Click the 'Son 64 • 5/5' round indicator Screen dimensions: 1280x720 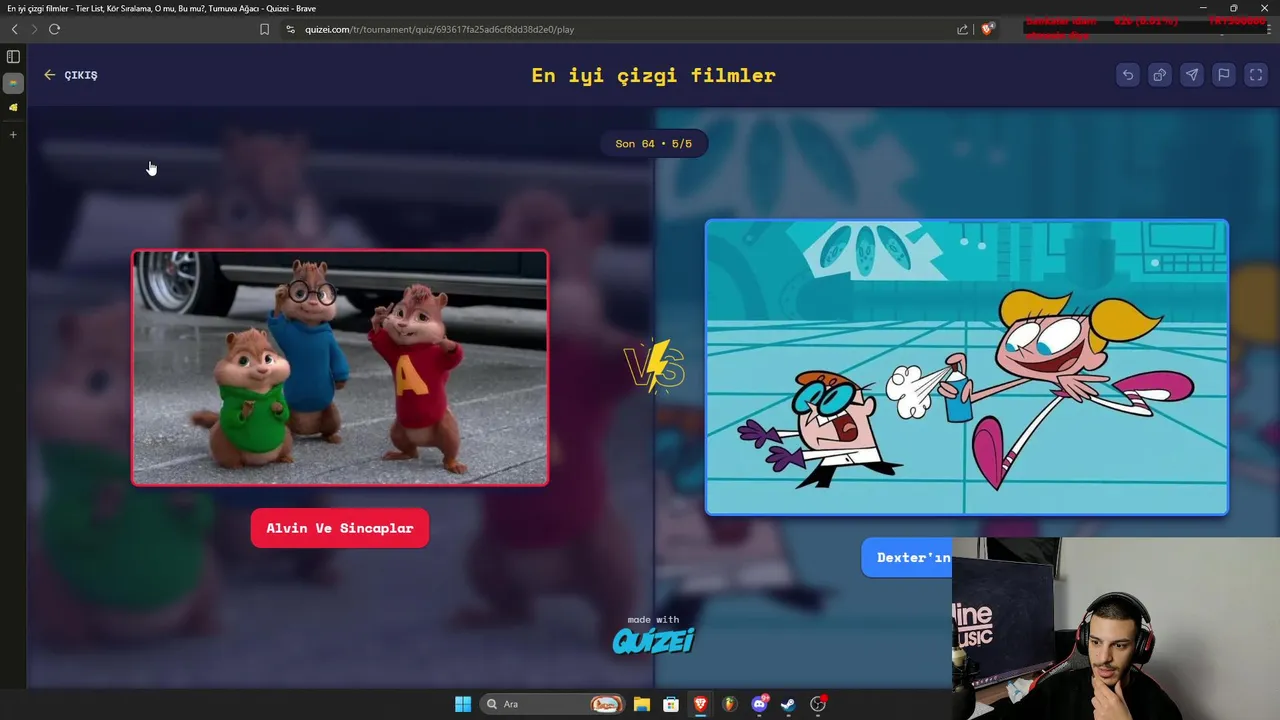(x=653, y=144)
